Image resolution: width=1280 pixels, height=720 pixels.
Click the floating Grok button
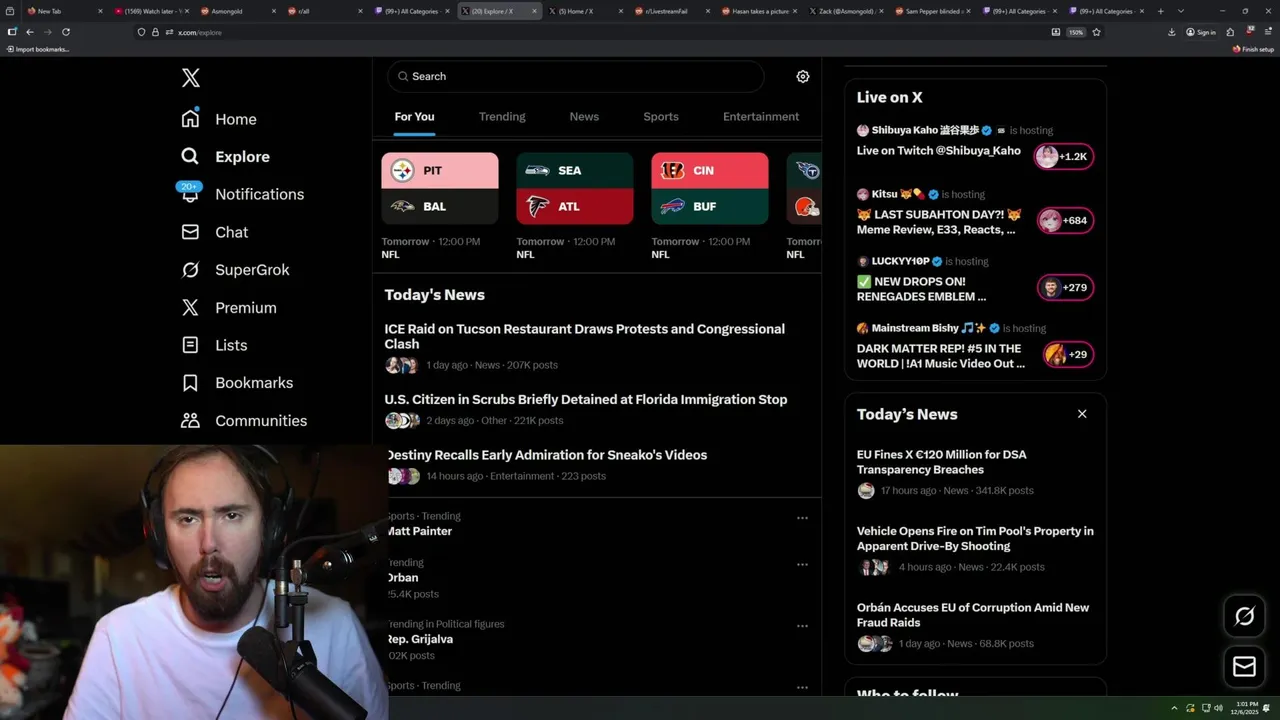point(1244,616)
